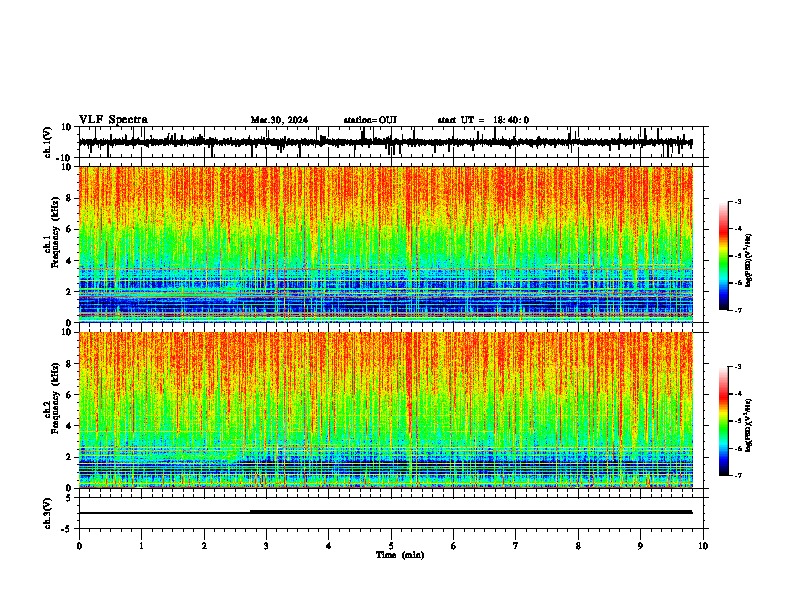Viewport: 792px width, 612px height.
Task: Click the ch.2 spectrogram color scale bar
Action: coord(724,421)
